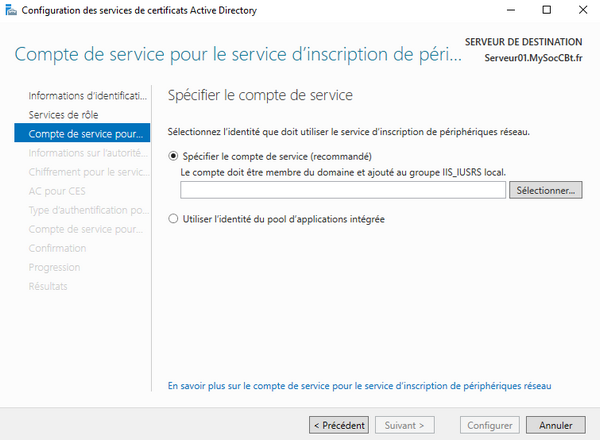This screenshot has height=440, width=600.
Task: Open the Informations sur l'autorité step
Action: tap(88, 153)
